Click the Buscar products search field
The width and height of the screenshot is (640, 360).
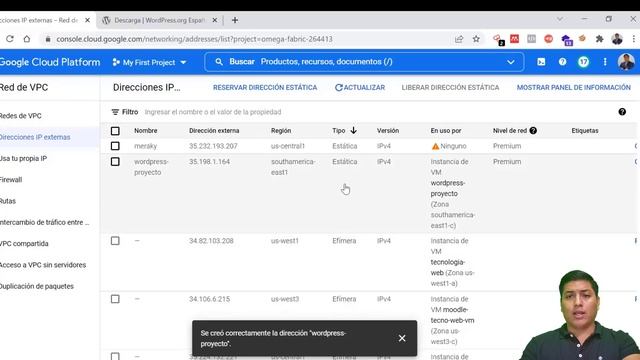click(364, 62)
